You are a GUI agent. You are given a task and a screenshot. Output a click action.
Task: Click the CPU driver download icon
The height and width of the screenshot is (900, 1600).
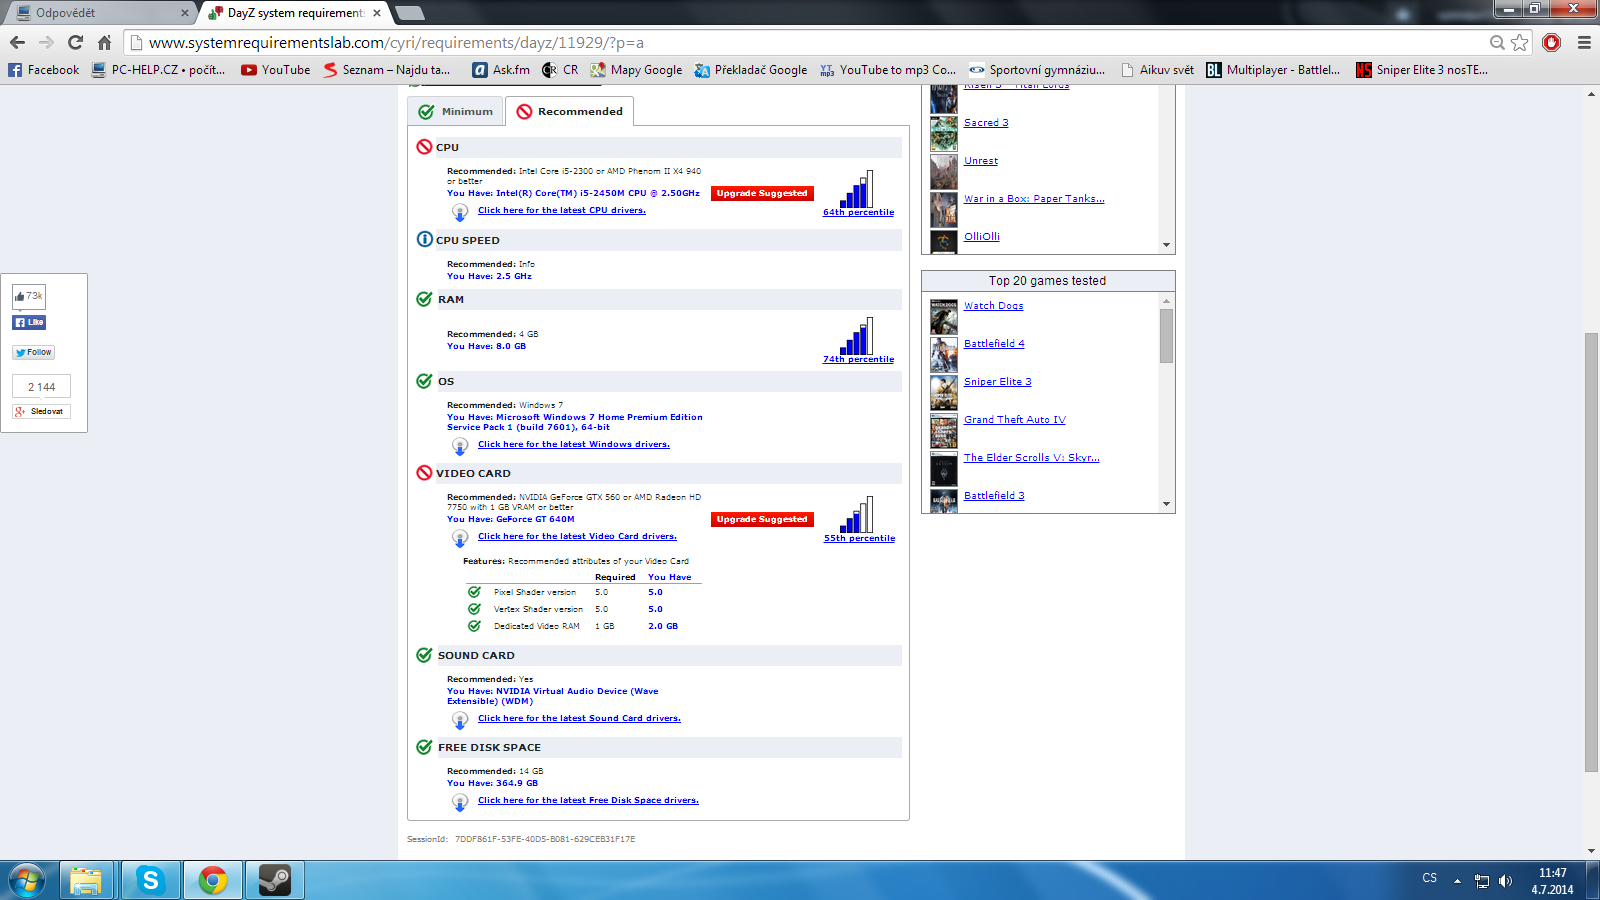click(460, 212)
